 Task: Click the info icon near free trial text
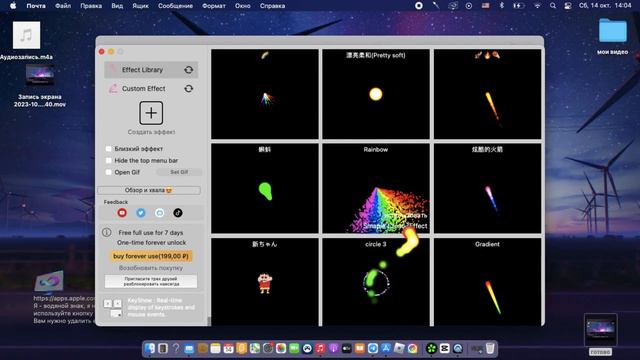click(107, 232)
